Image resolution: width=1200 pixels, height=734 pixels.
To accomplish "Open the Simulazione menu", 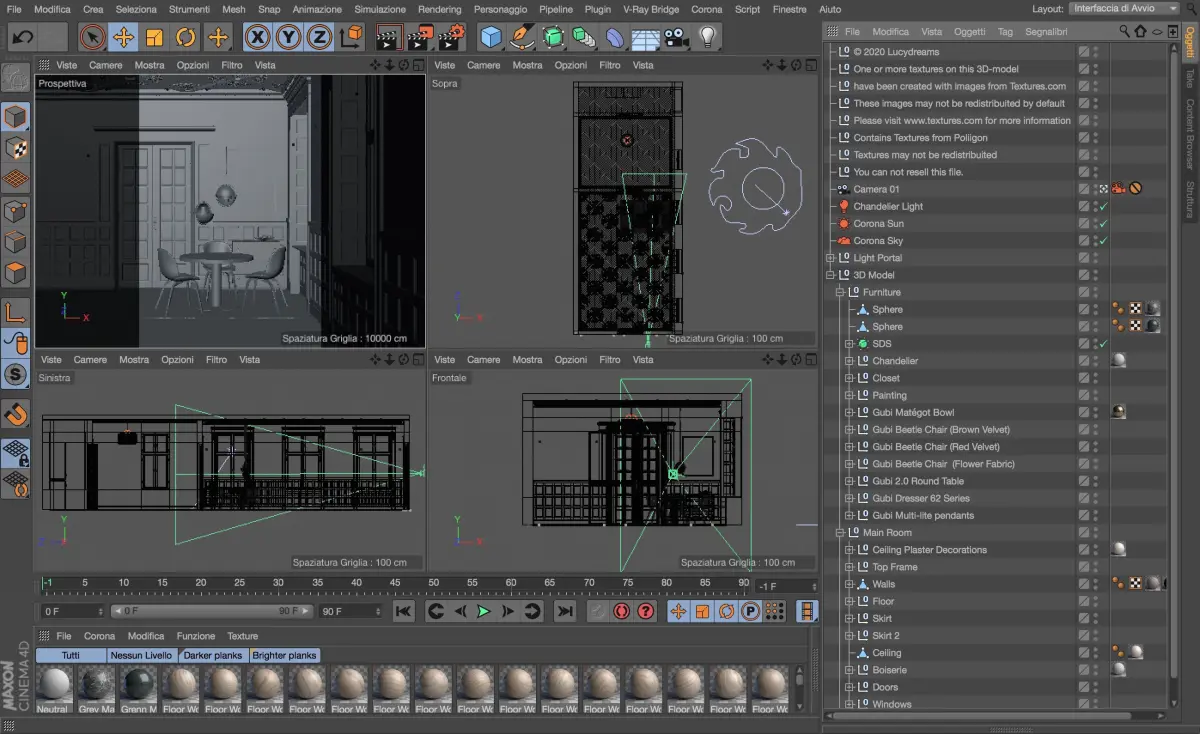I will click(x=380, y=9).
